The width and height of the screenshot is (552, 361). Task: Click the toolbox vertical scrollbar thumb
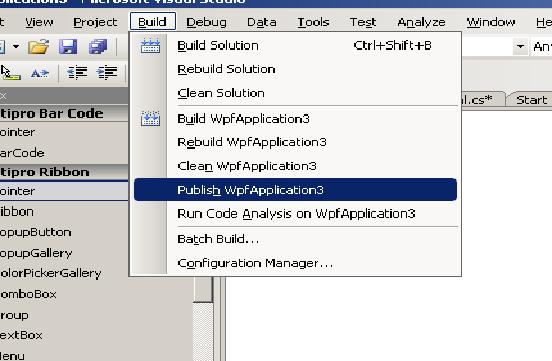[x=203, y=290]
